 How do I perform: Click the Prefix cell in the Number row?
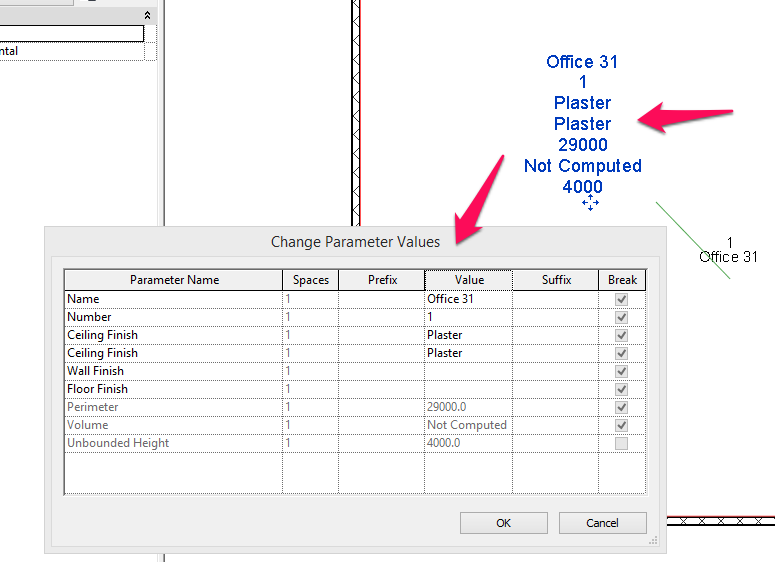coord(382,317)
